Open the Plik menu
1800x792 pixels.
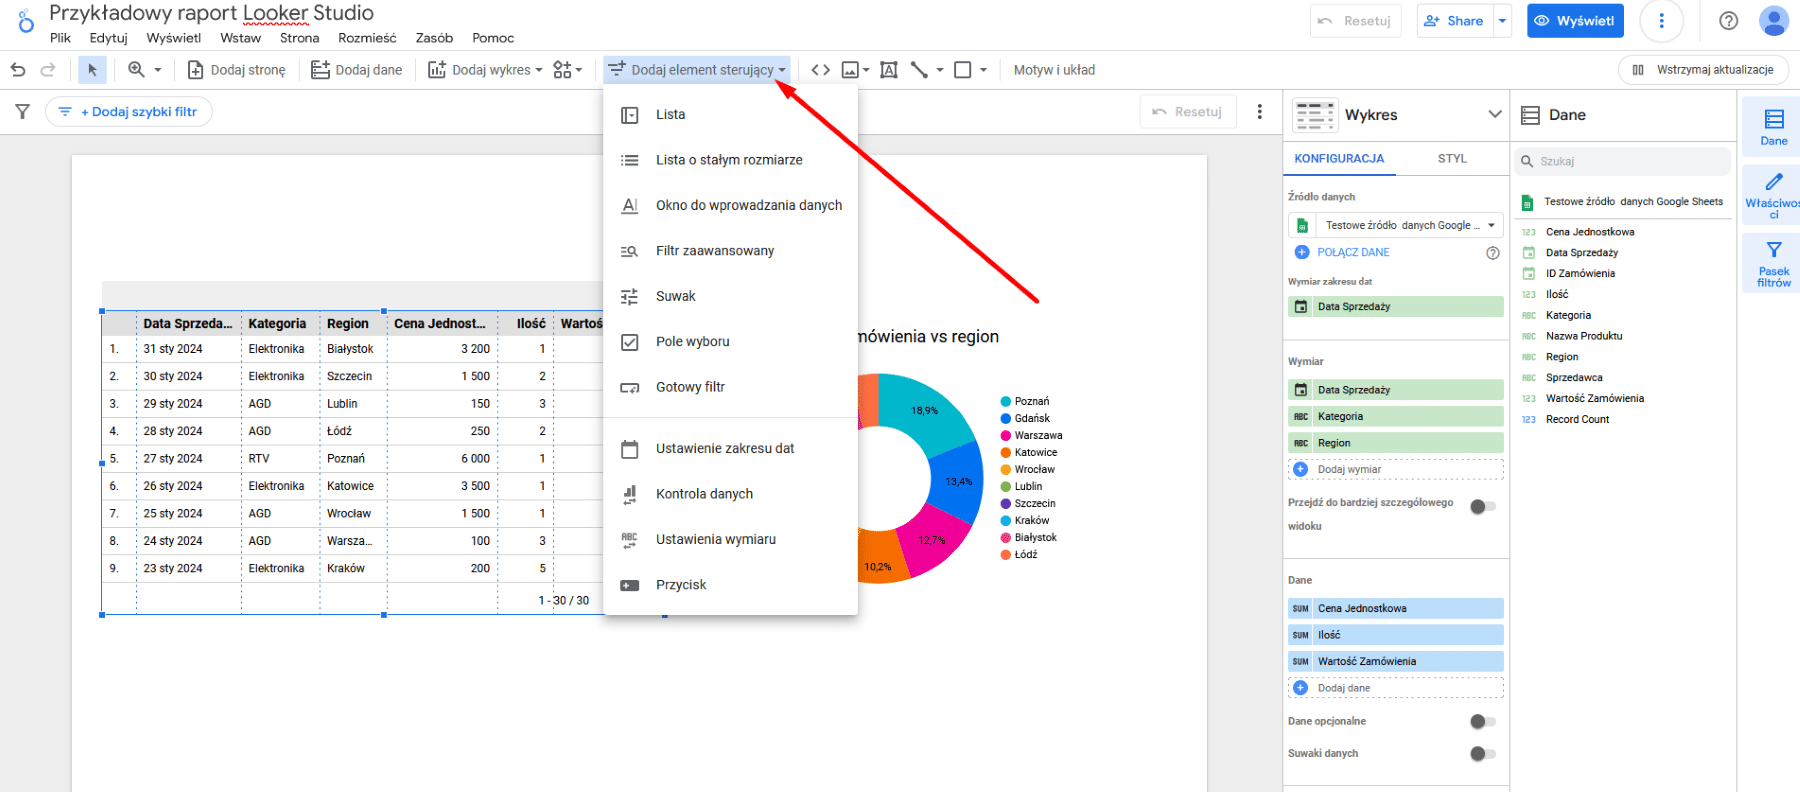point(61,38)
